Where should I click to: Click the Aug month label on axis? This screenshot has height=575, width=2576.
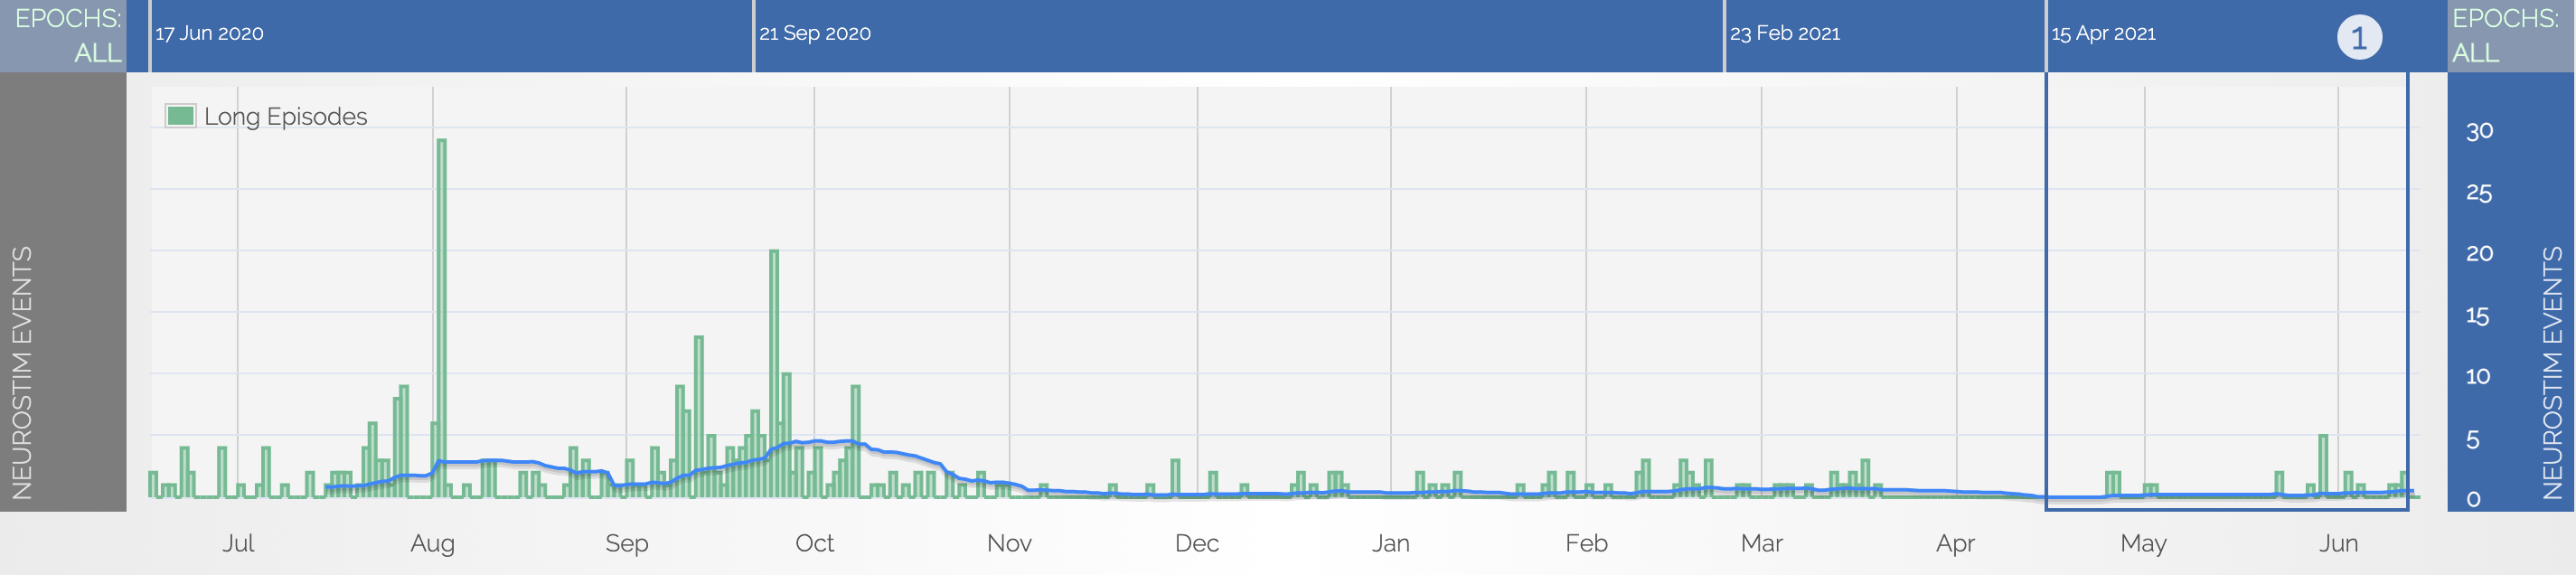[x=432, y=543]
